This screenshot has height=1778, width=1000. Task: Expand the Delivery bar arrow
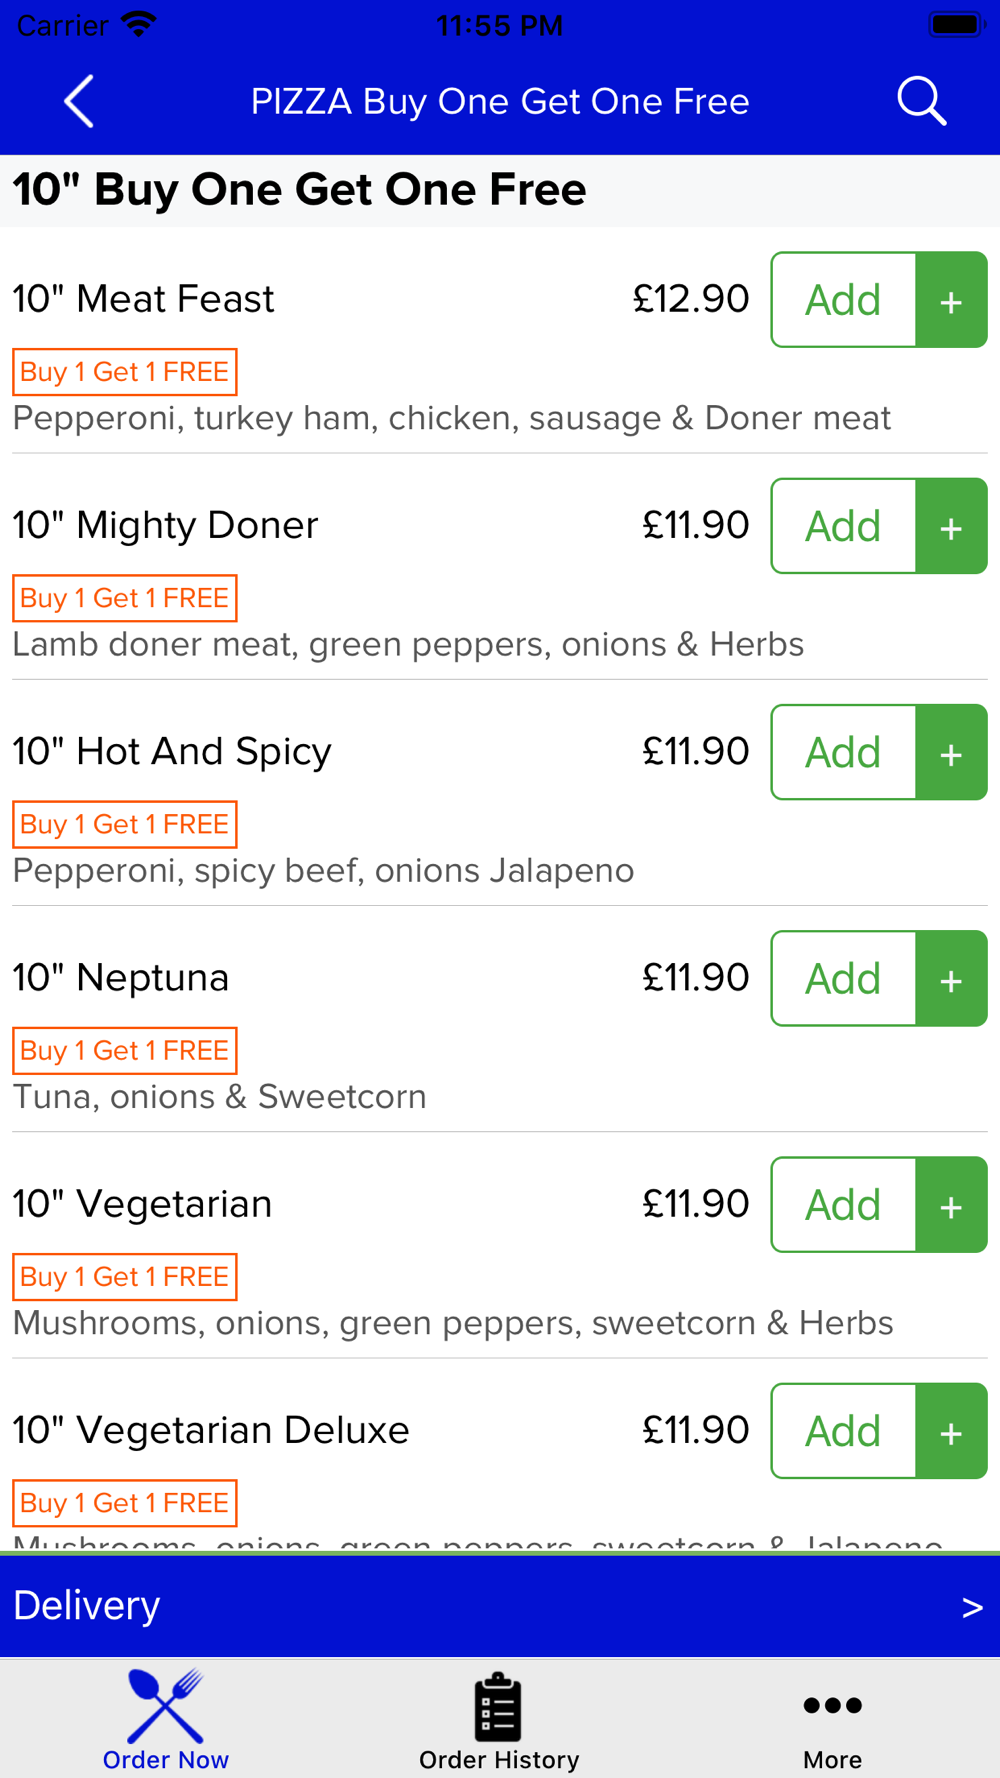971,1607
